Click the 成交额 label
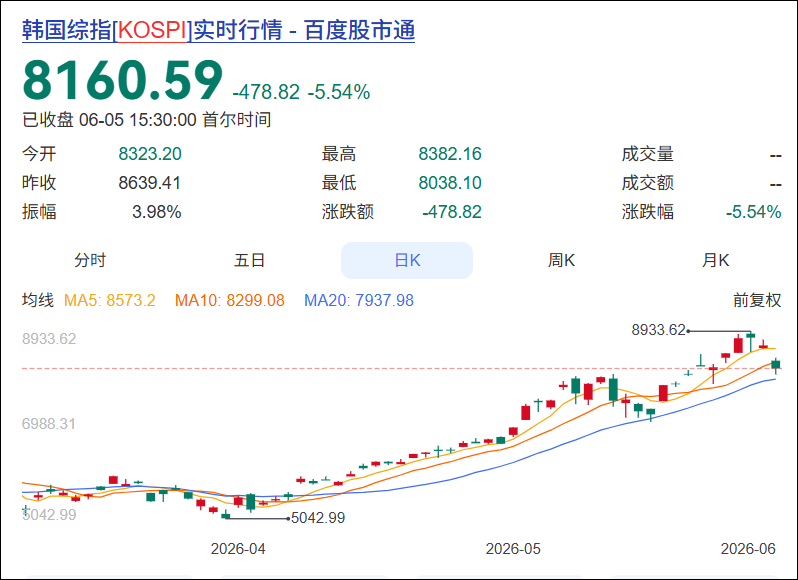The width and height of the screenshot is (798, 580). (x=647, y=183)
